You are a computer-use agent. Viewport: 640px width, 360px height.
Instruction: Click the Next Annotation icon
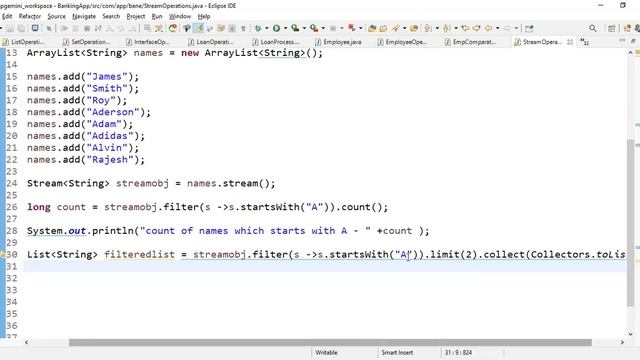pos(427,28)
